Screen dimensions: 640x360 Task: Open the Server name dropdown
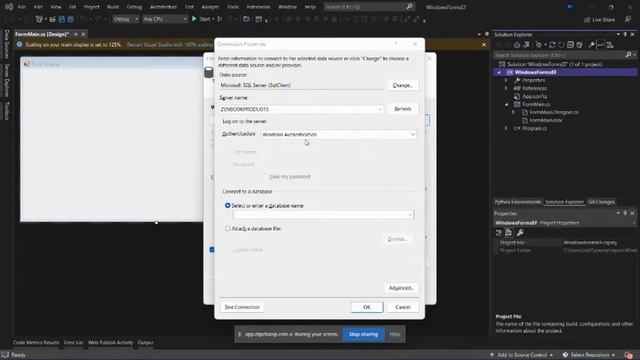click(x=380, y=109)
